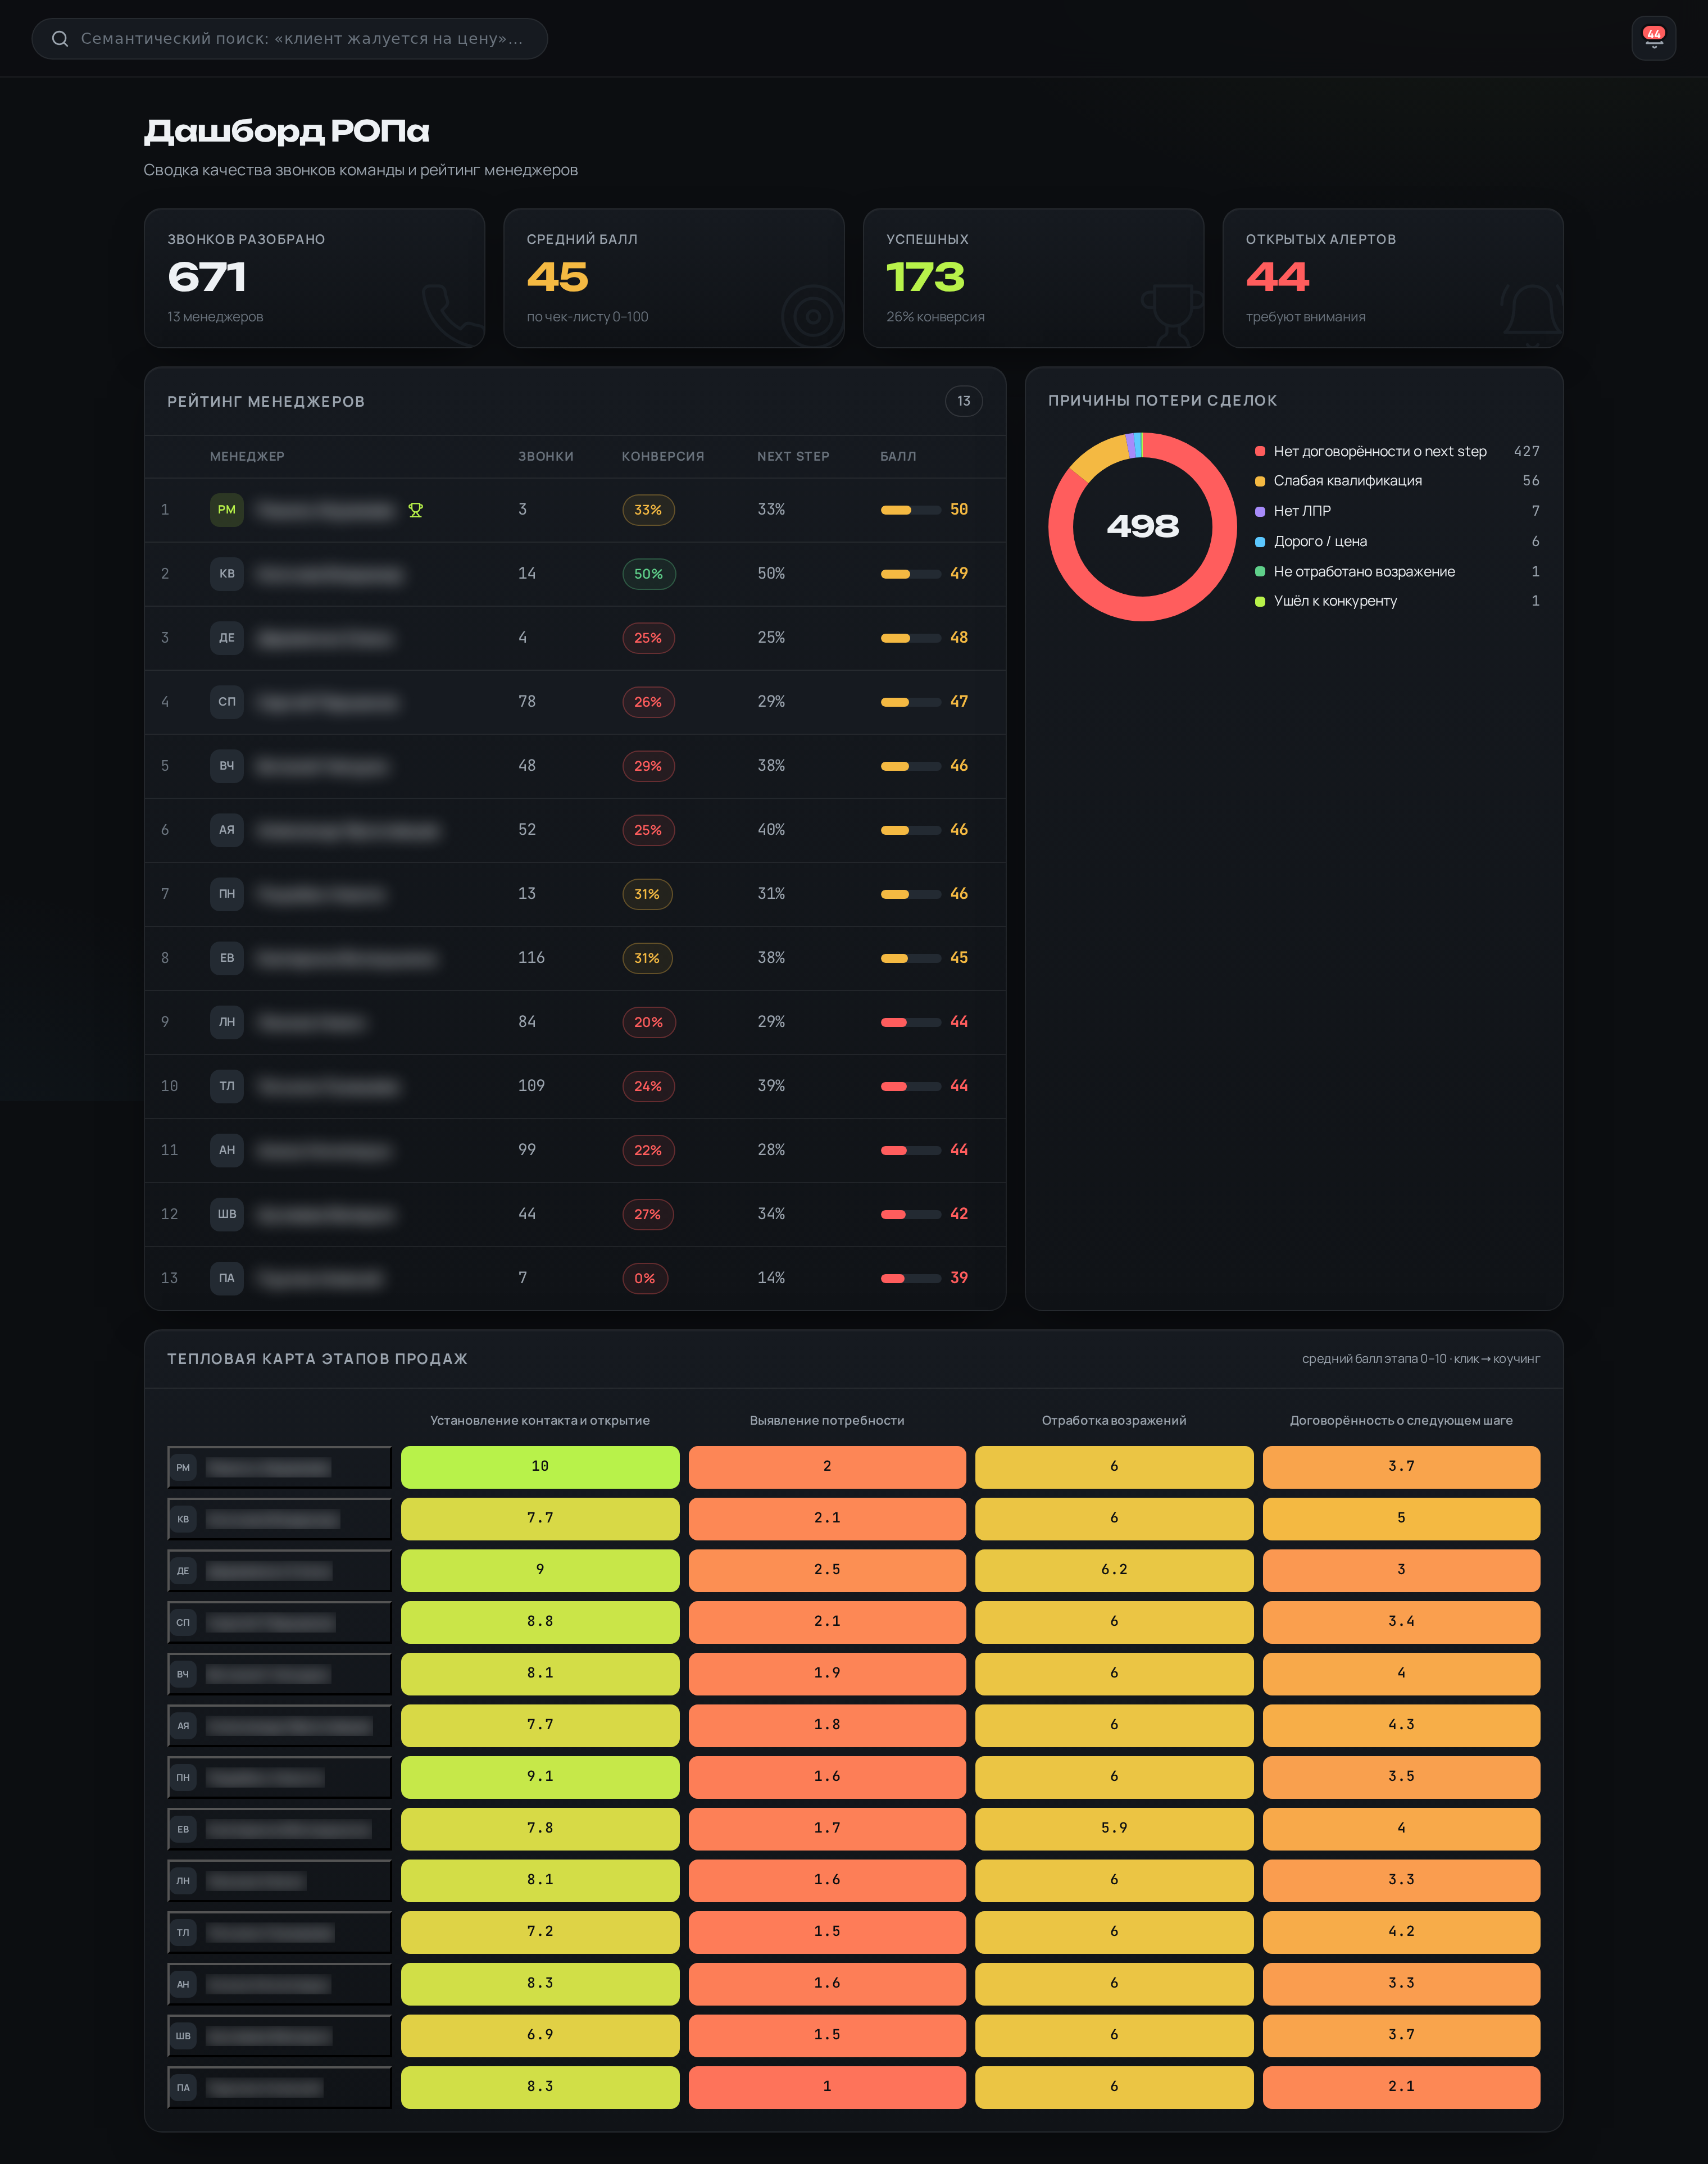1708x2164 pixels.
Task: Click the РМ avatar badge in the rating table
Action: pos(227,510)
